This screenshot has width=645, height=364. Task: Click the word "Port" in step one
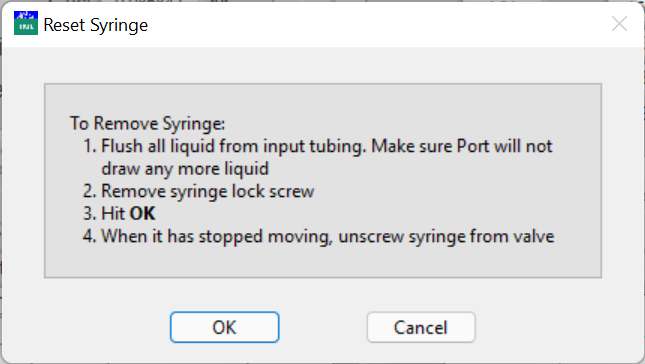[473, 146]
